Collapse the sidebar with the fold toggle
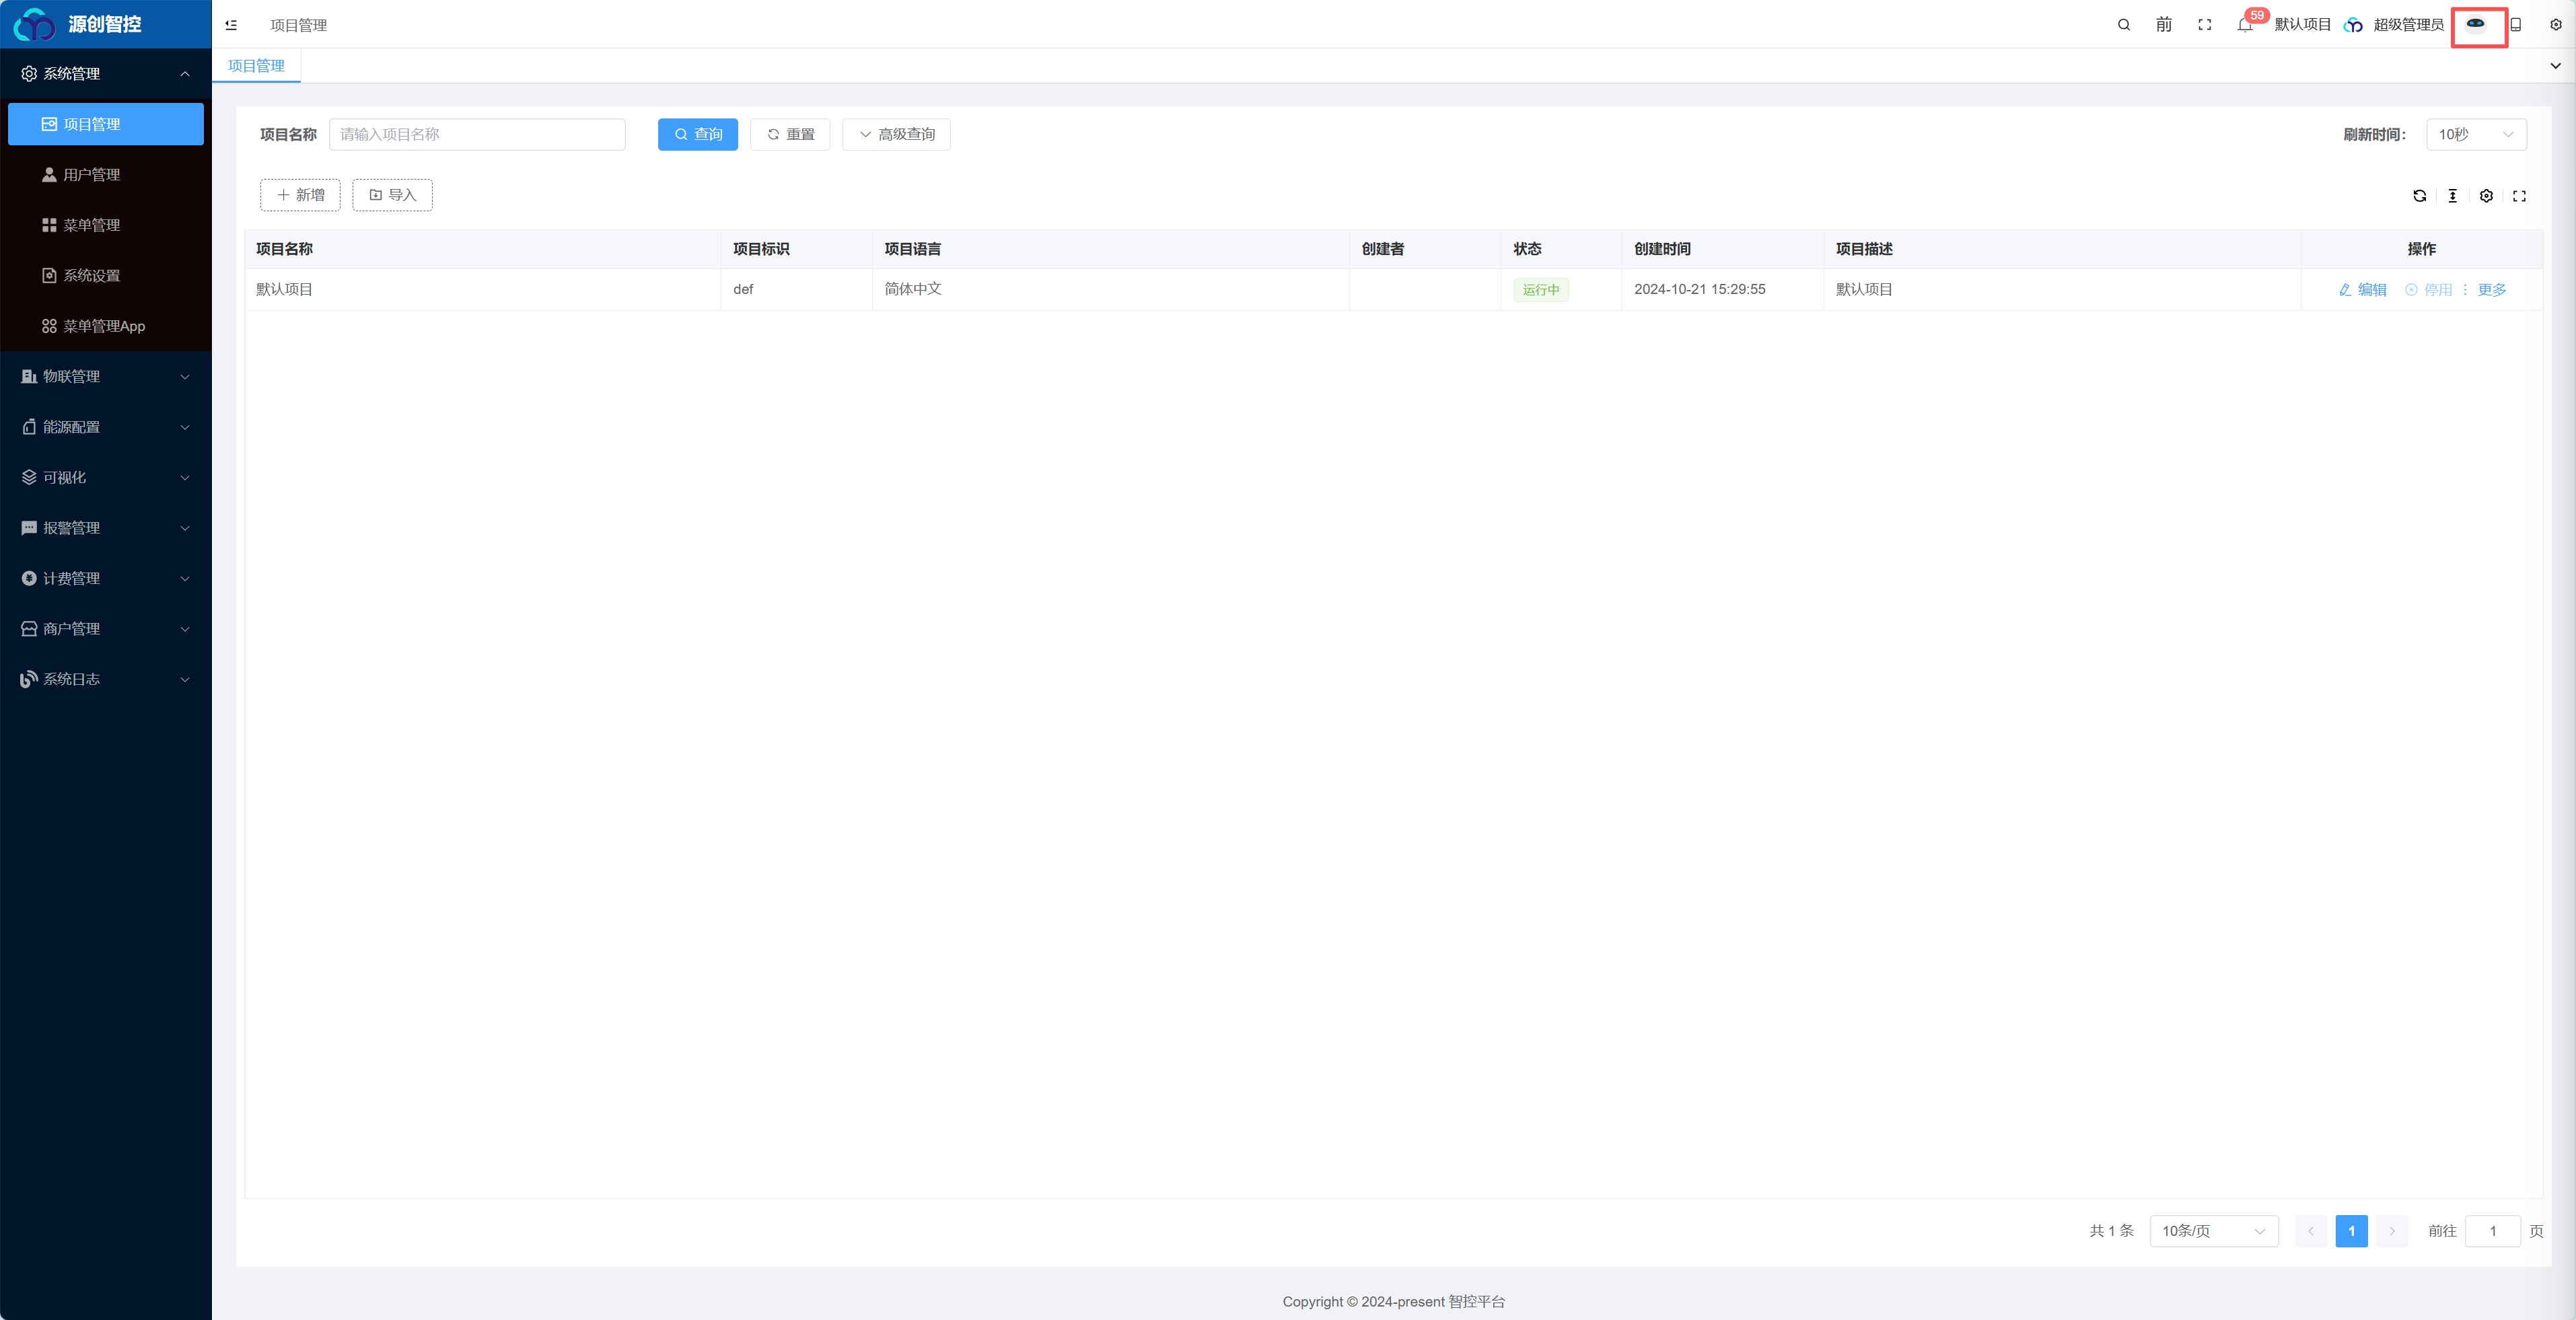The image size is (2576, 1320). (231, 25)
